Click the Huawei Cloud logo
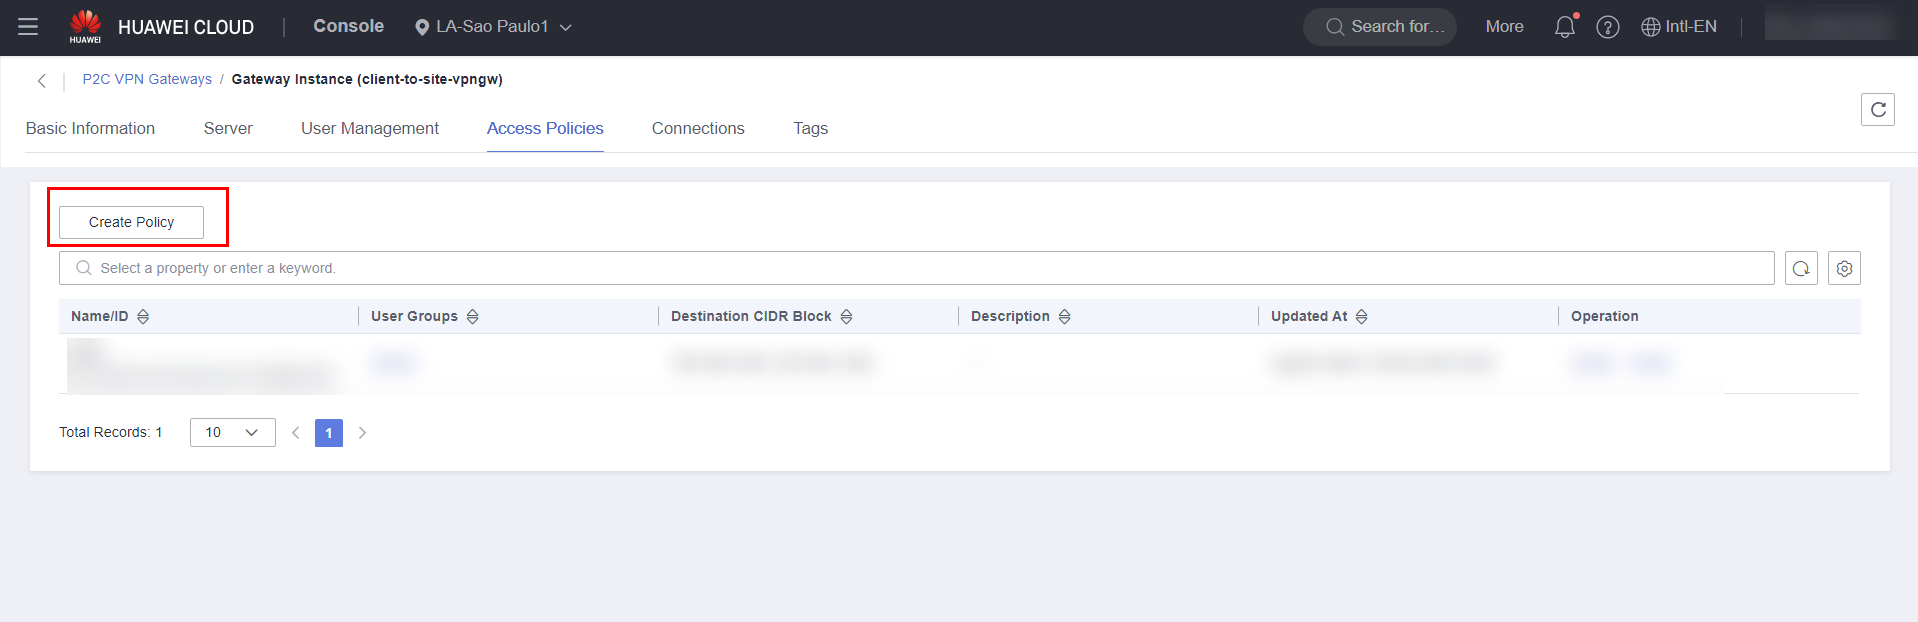This screenshot has width=1918, height=622. 85,27
